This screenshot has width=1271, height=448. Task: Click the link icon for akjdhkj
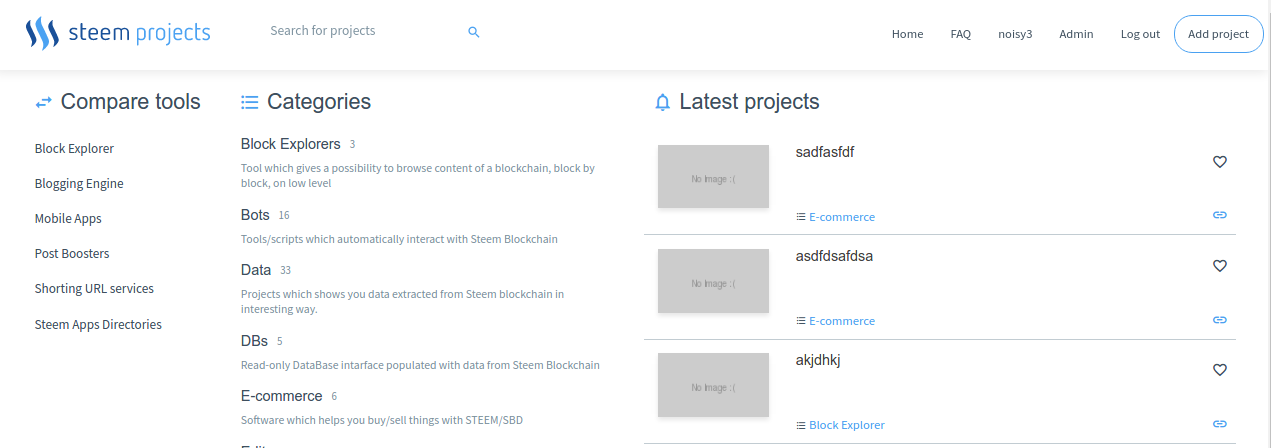[x=1219, y=424]
